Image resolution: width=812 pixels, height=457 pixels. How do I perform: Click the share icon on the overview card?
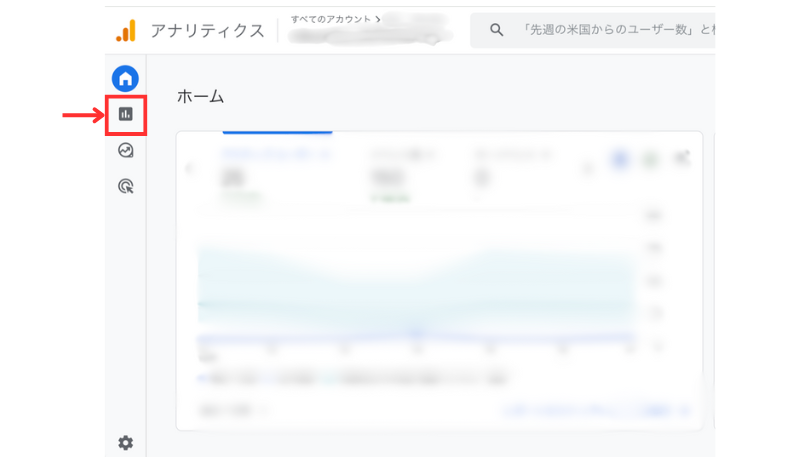(x=683, y=158)
